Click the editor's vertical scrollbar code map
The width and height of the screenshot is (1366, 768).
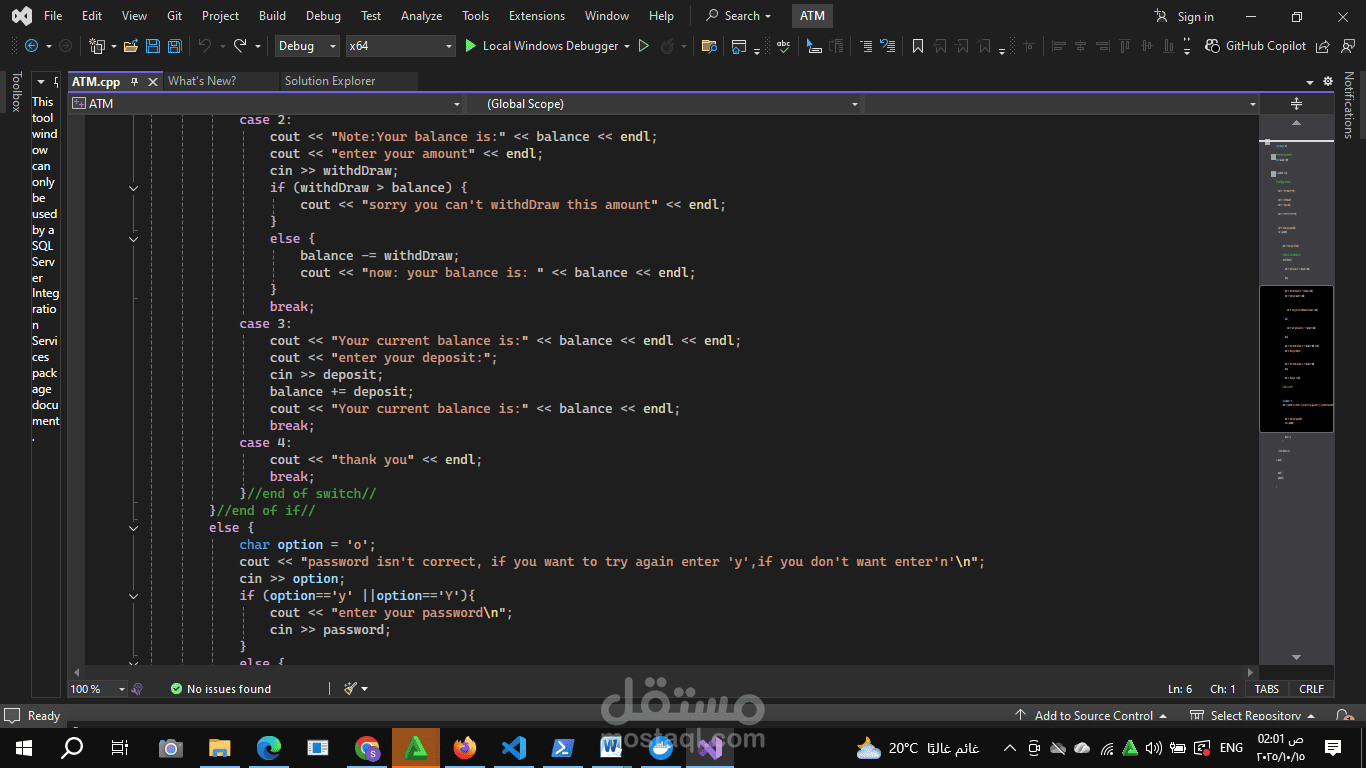coord(1296,388)
